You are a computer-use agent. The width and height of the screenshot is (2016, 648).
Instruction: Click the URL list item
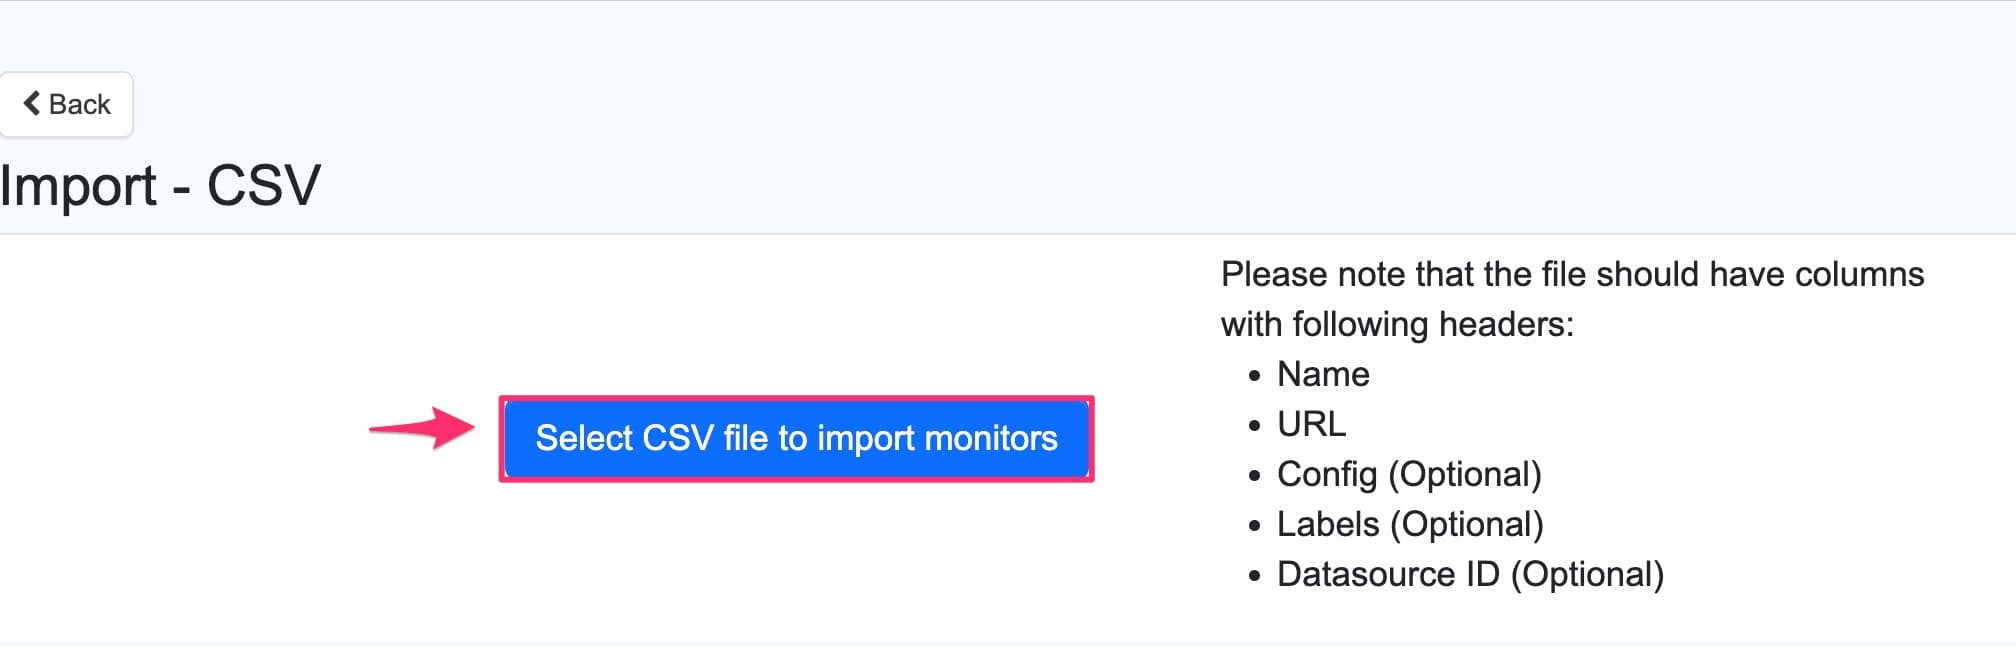click(x=1311, y=424)
